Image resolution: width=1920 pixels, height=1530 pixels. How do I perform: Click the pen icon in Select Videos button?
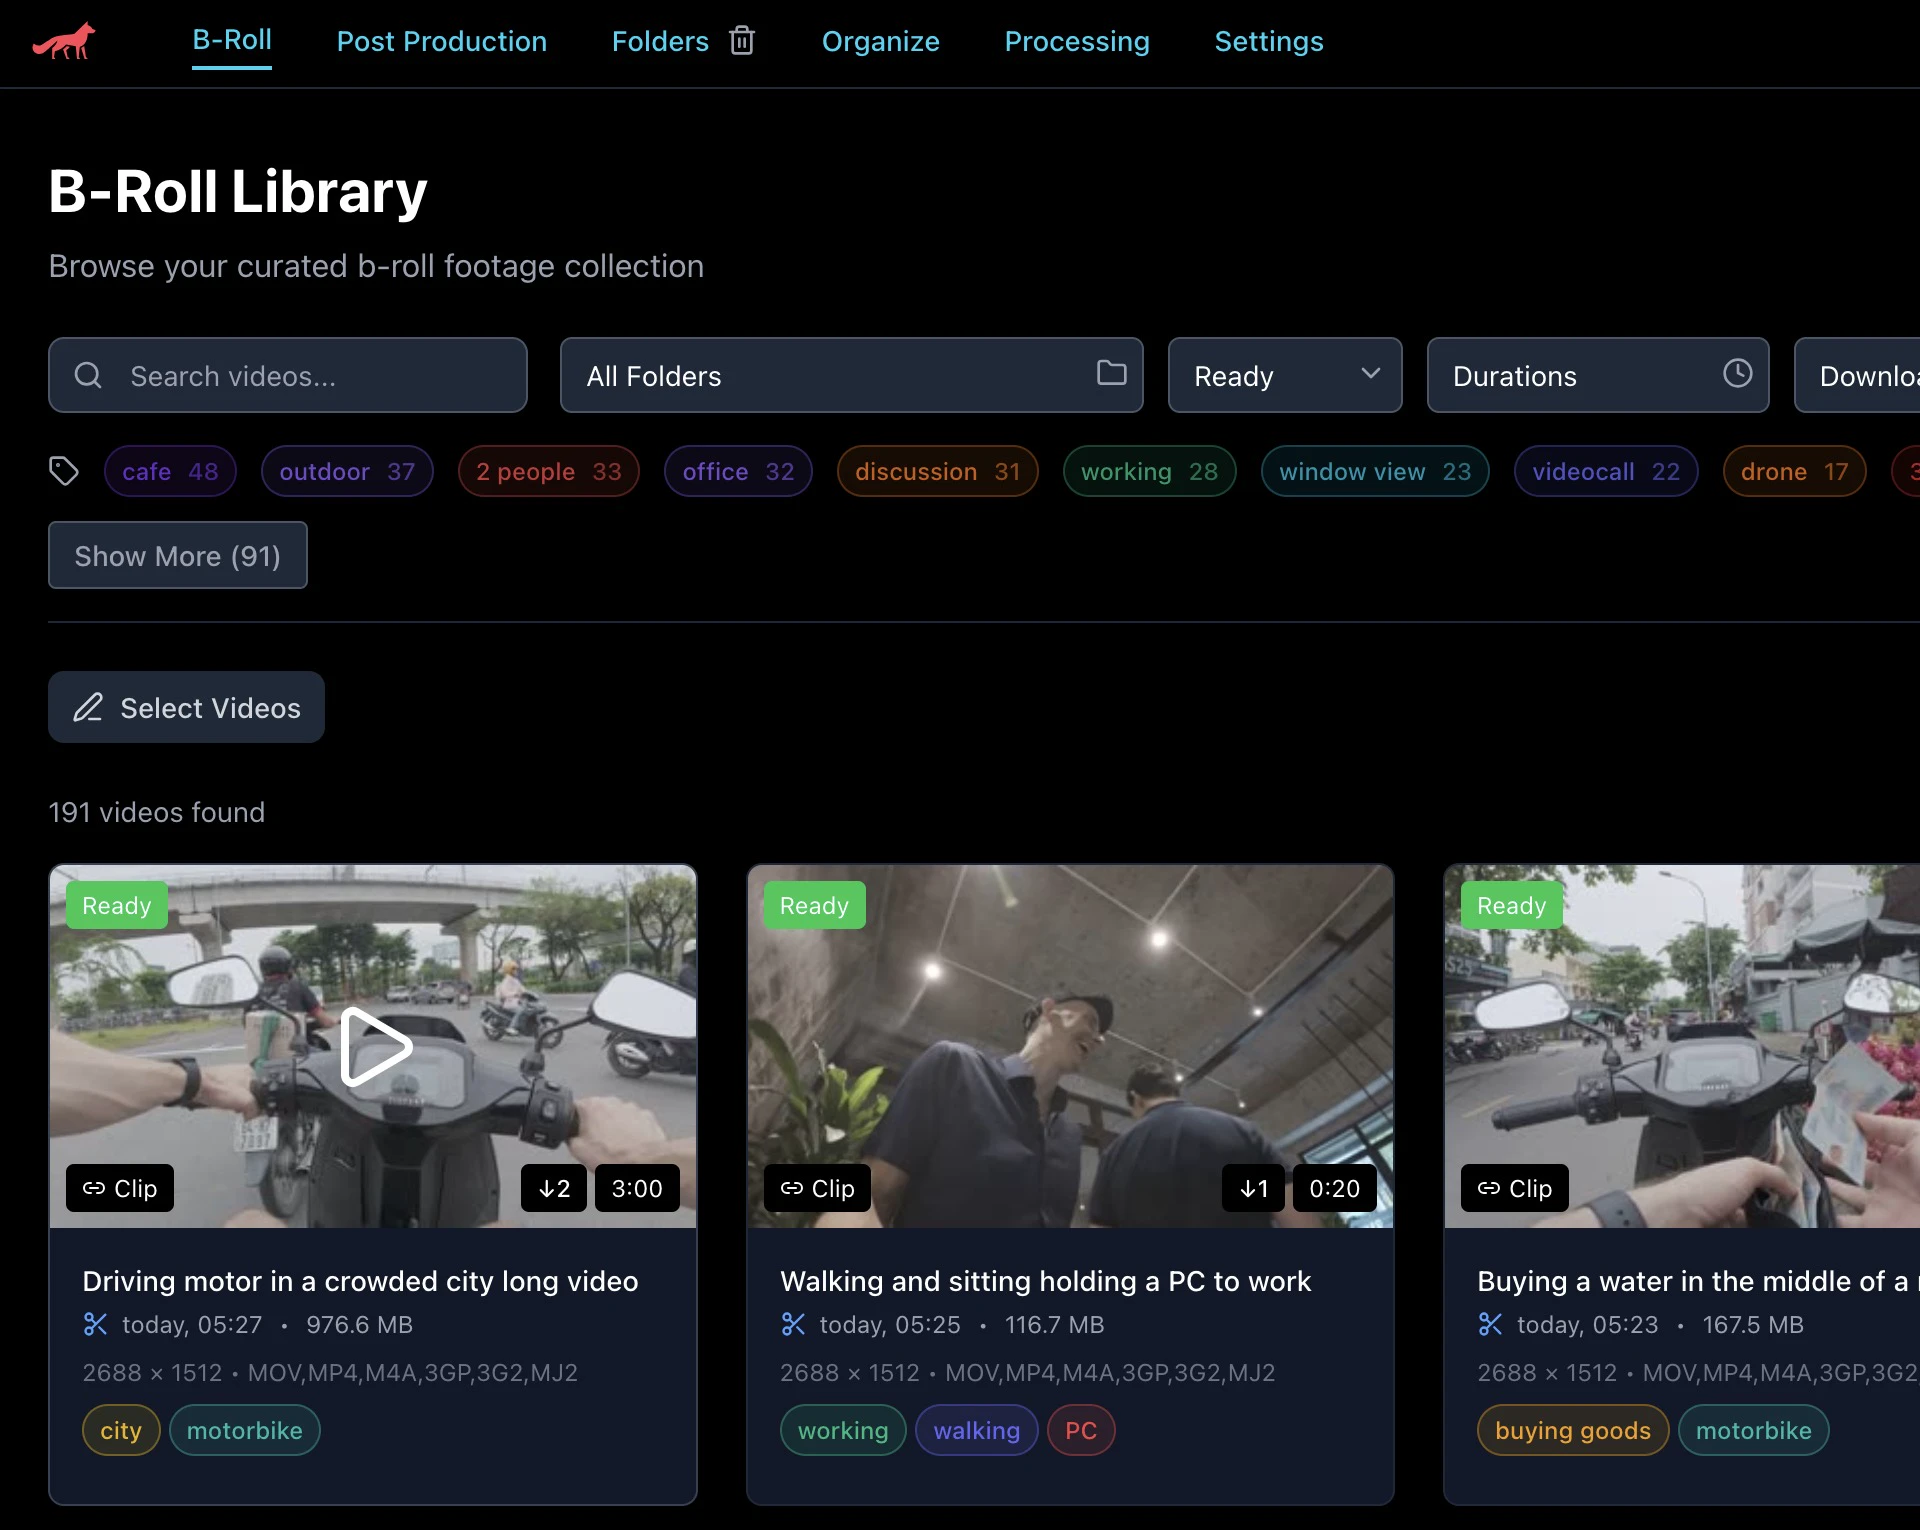tap(89, 707)
